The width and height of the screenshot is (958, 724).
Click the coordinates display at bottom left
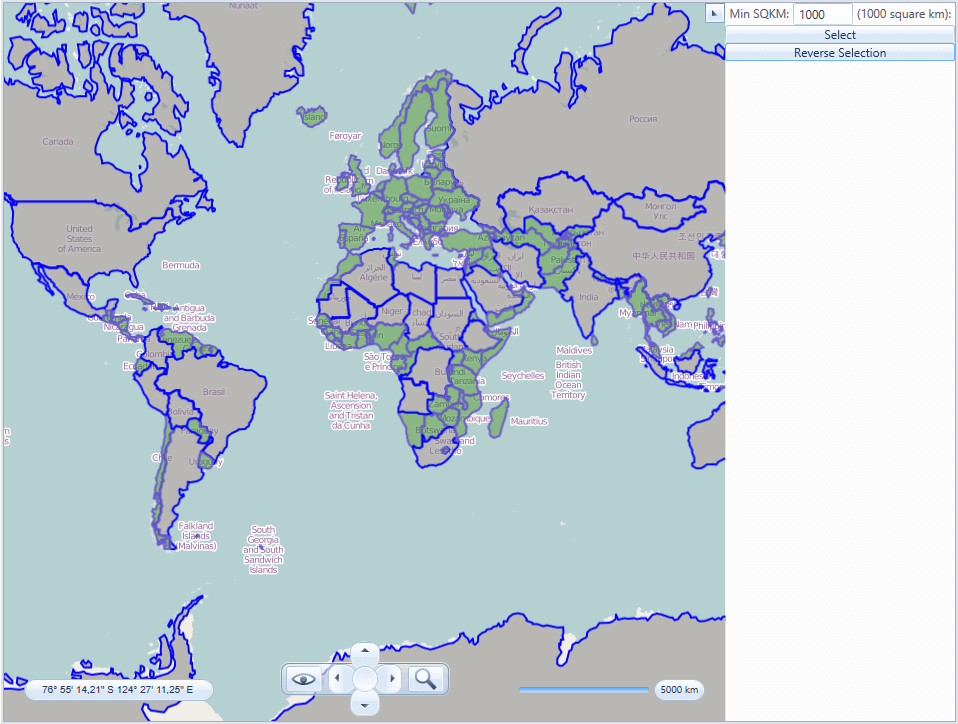(120, 689)
